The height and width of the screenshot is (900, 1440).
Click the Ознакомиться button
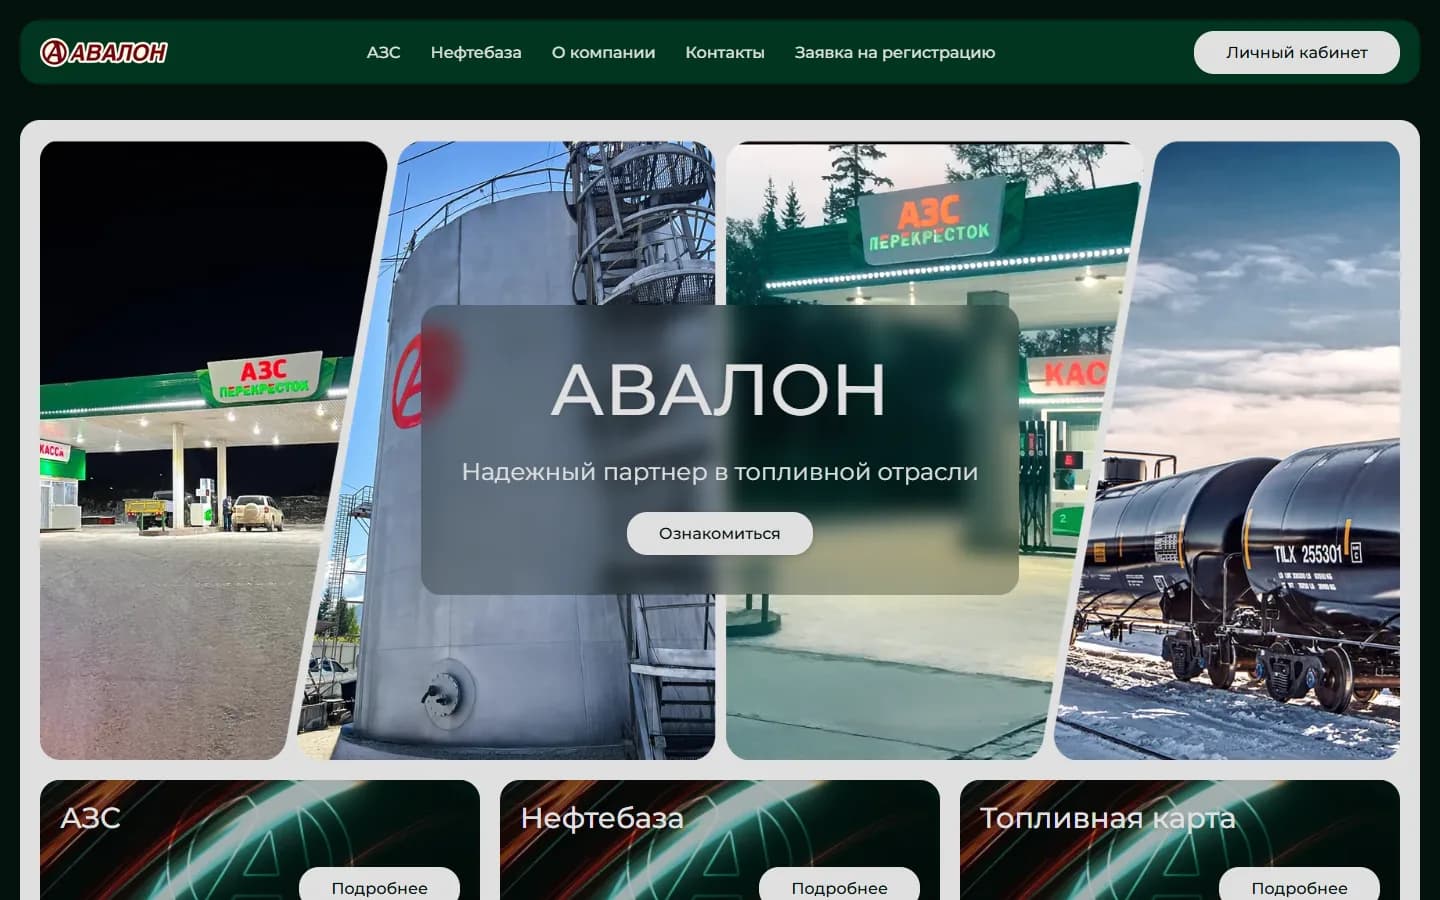pos(720,533)
